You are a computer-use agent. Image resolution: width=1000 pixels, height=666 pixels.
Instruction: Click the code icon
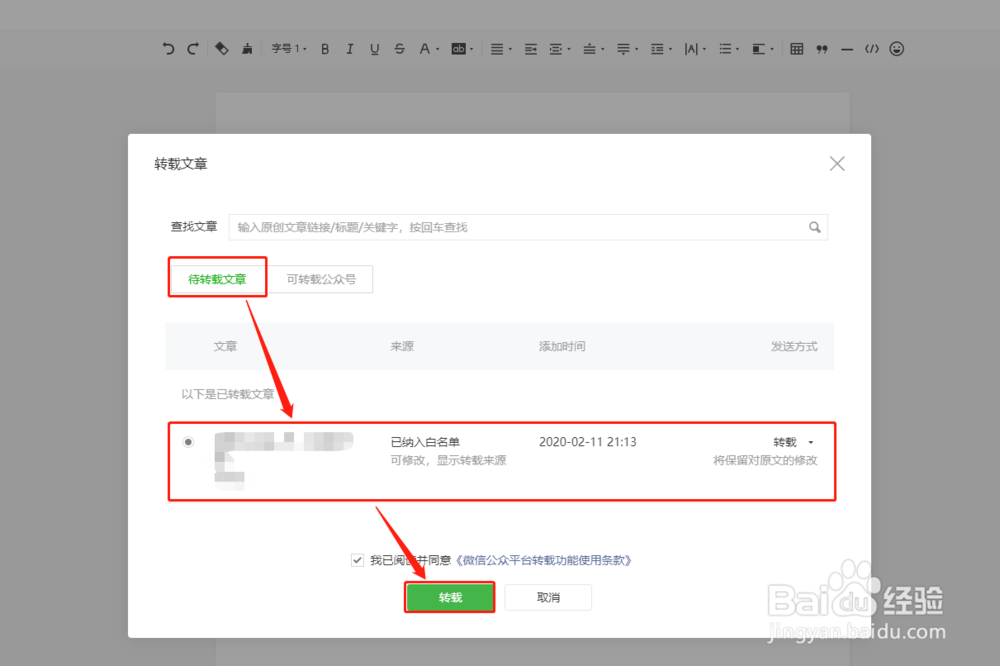(872, 49)
